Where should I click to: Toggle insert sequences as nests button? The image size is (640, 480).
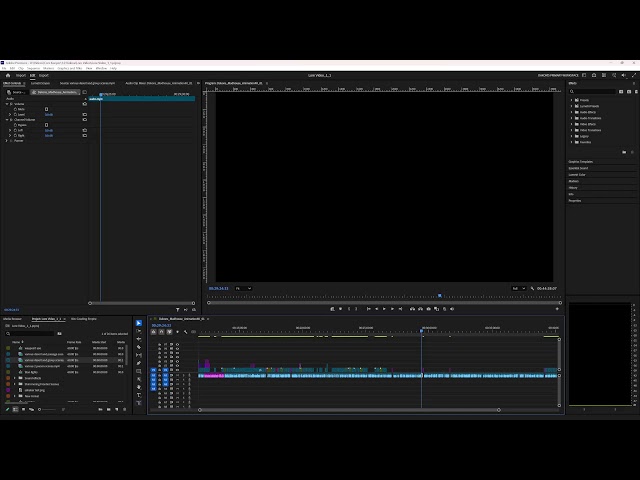pos(154,332)
